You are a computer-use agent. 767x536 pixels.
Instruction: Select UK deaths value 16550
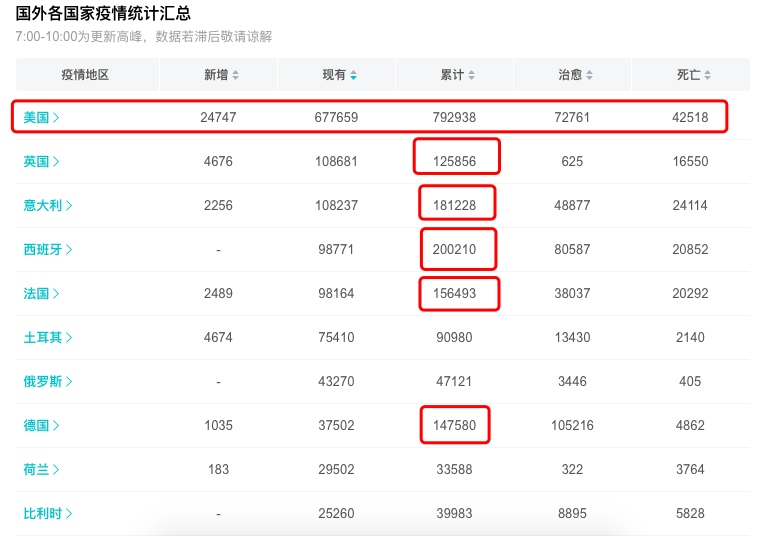tap(690, 161)
